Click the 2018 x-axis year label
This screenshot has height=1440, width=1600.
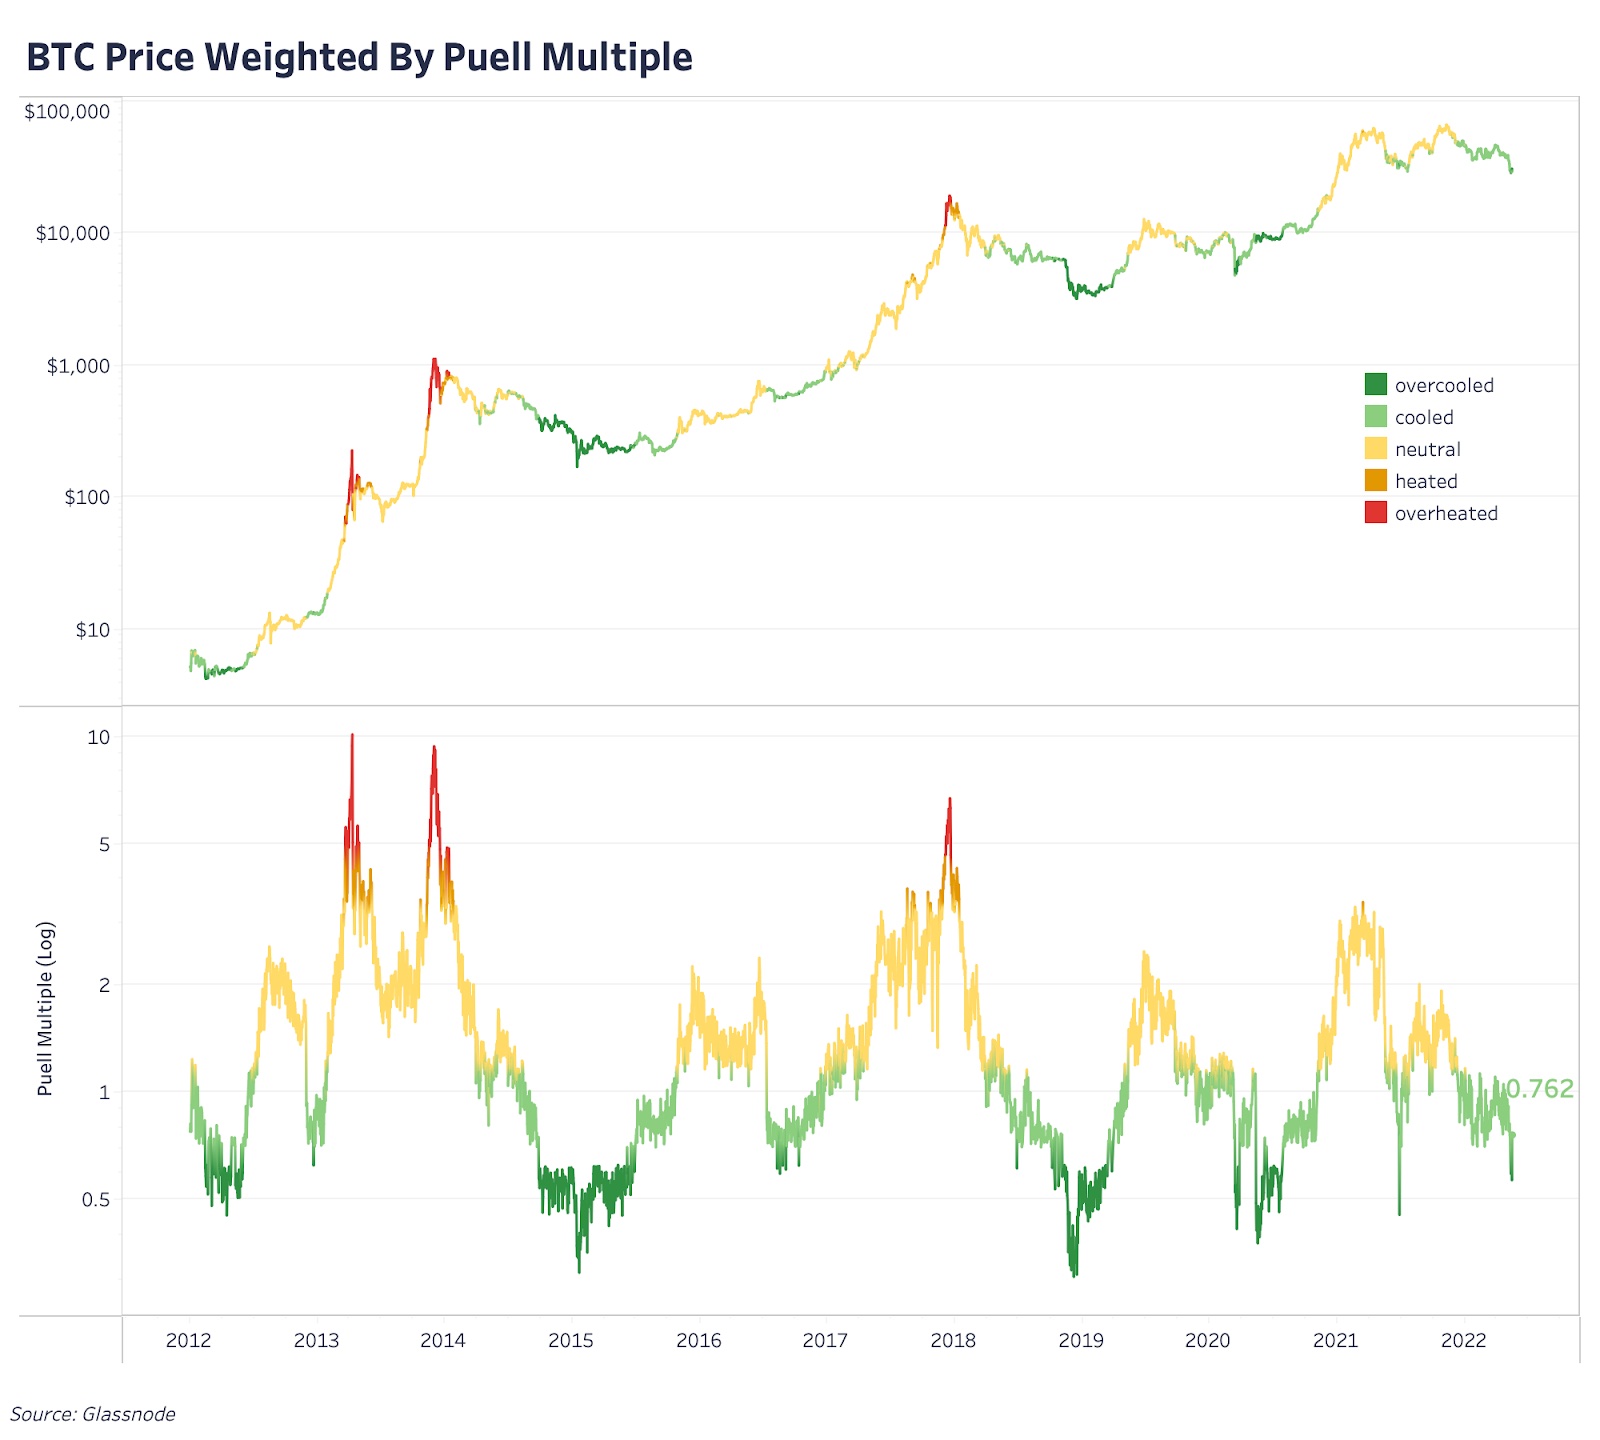pyautogui.click(x=953, y=1340)
